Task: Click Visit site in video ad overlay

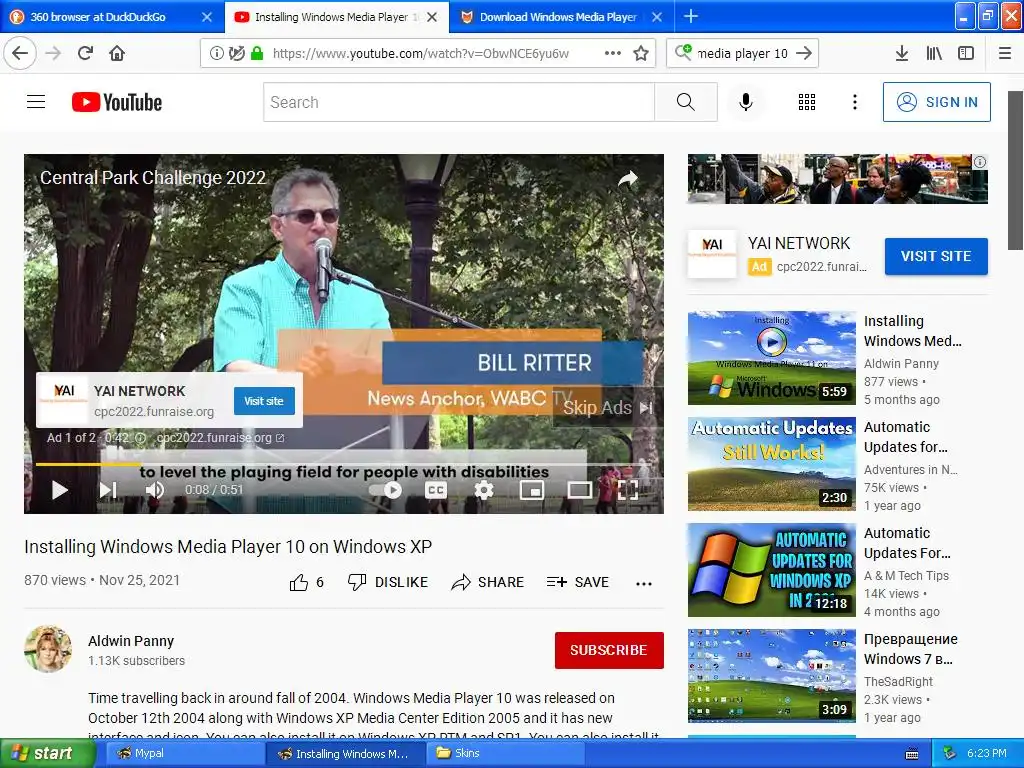Action: tap(264, 401)
